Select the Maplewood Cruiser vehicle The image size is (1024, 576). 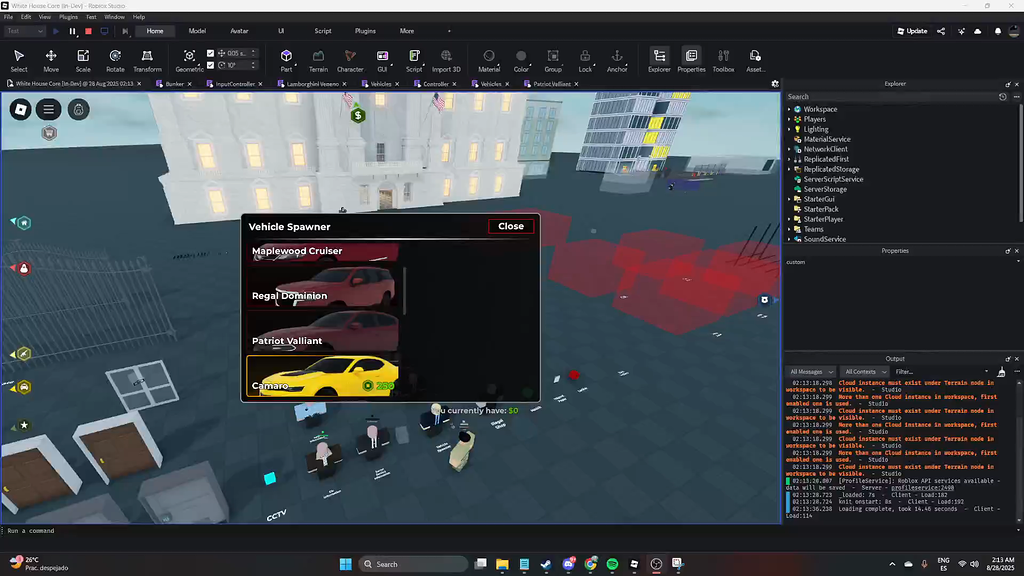pos(323,251)
